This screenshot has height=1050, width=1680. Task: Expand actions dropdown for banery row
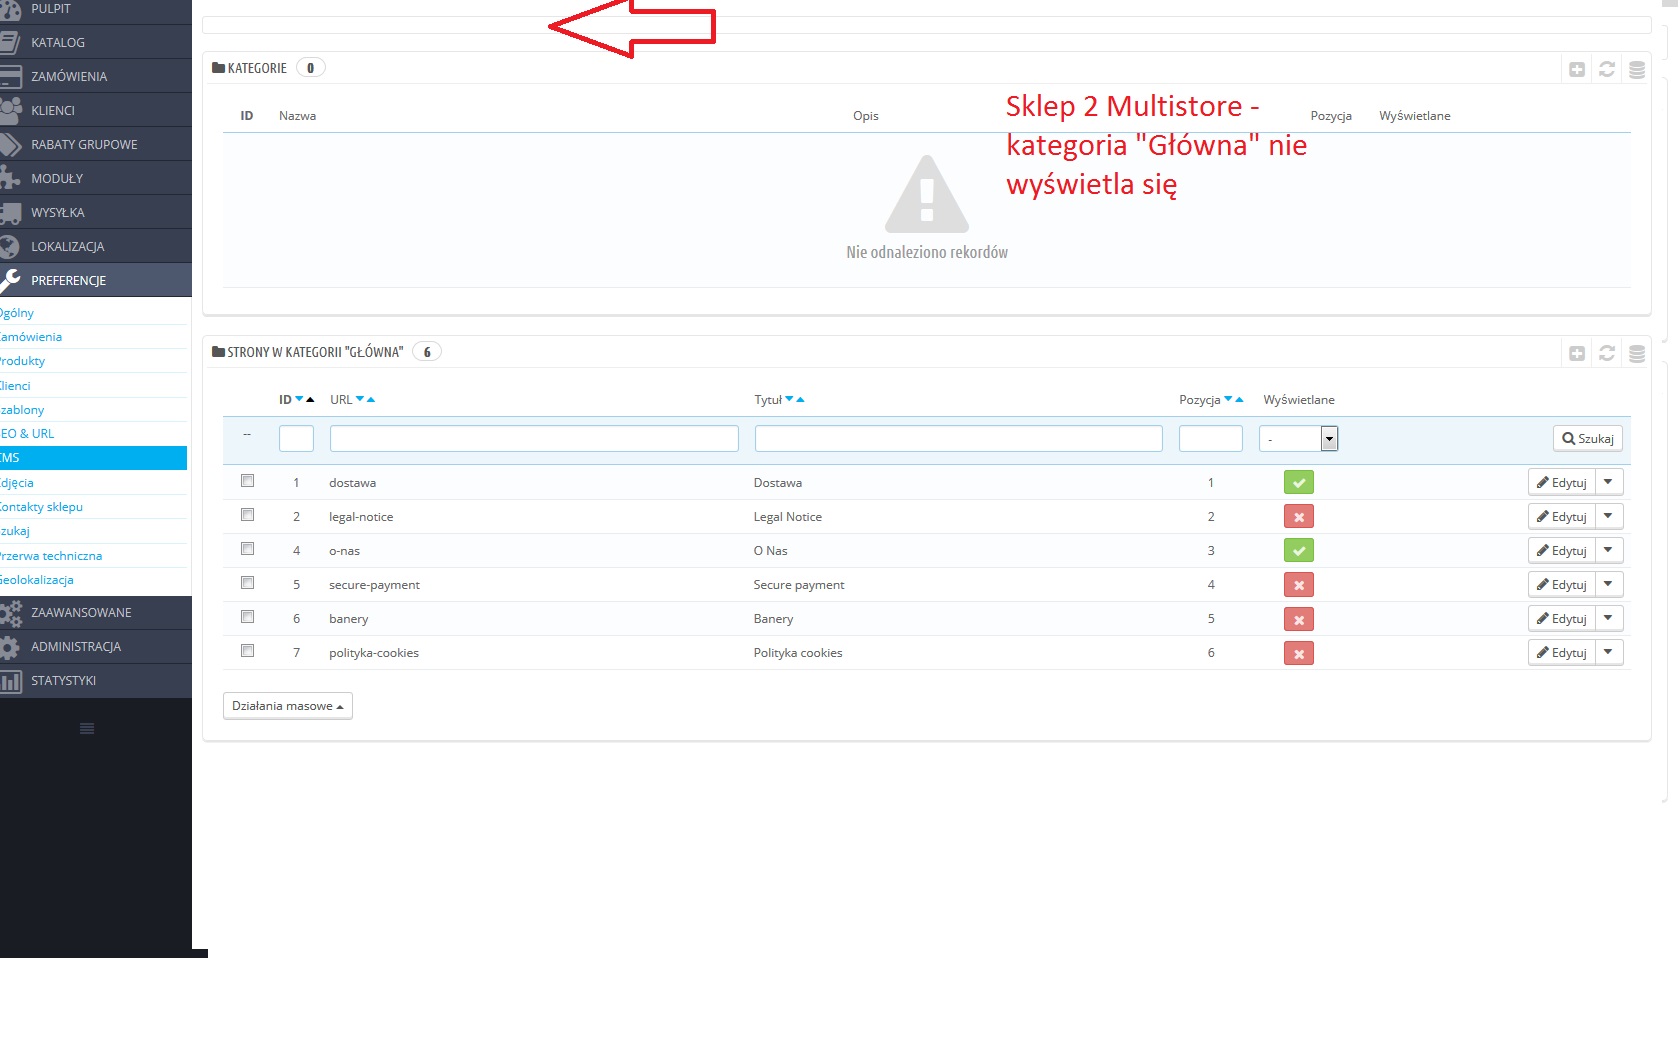[x=1609, y=618]
